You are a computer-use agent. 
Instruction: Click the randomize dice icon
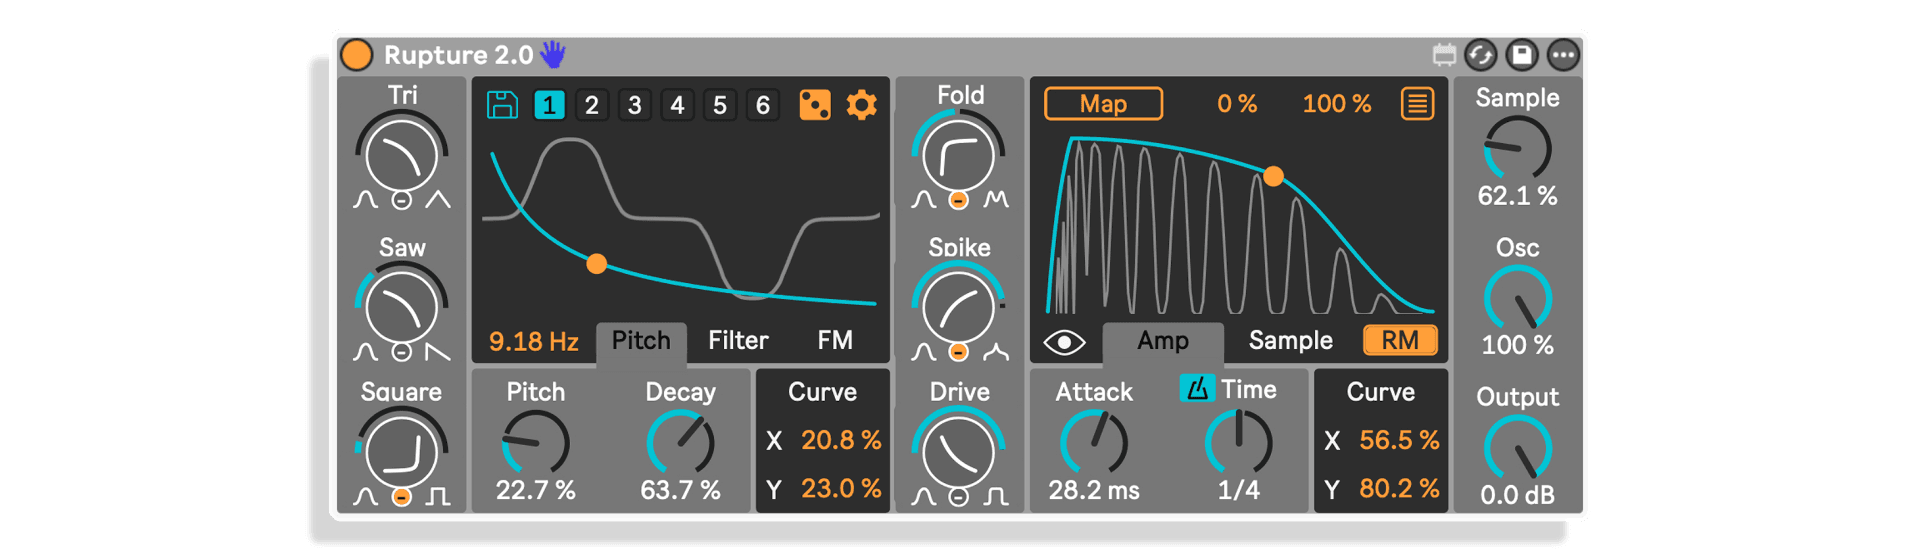(815, 105)
